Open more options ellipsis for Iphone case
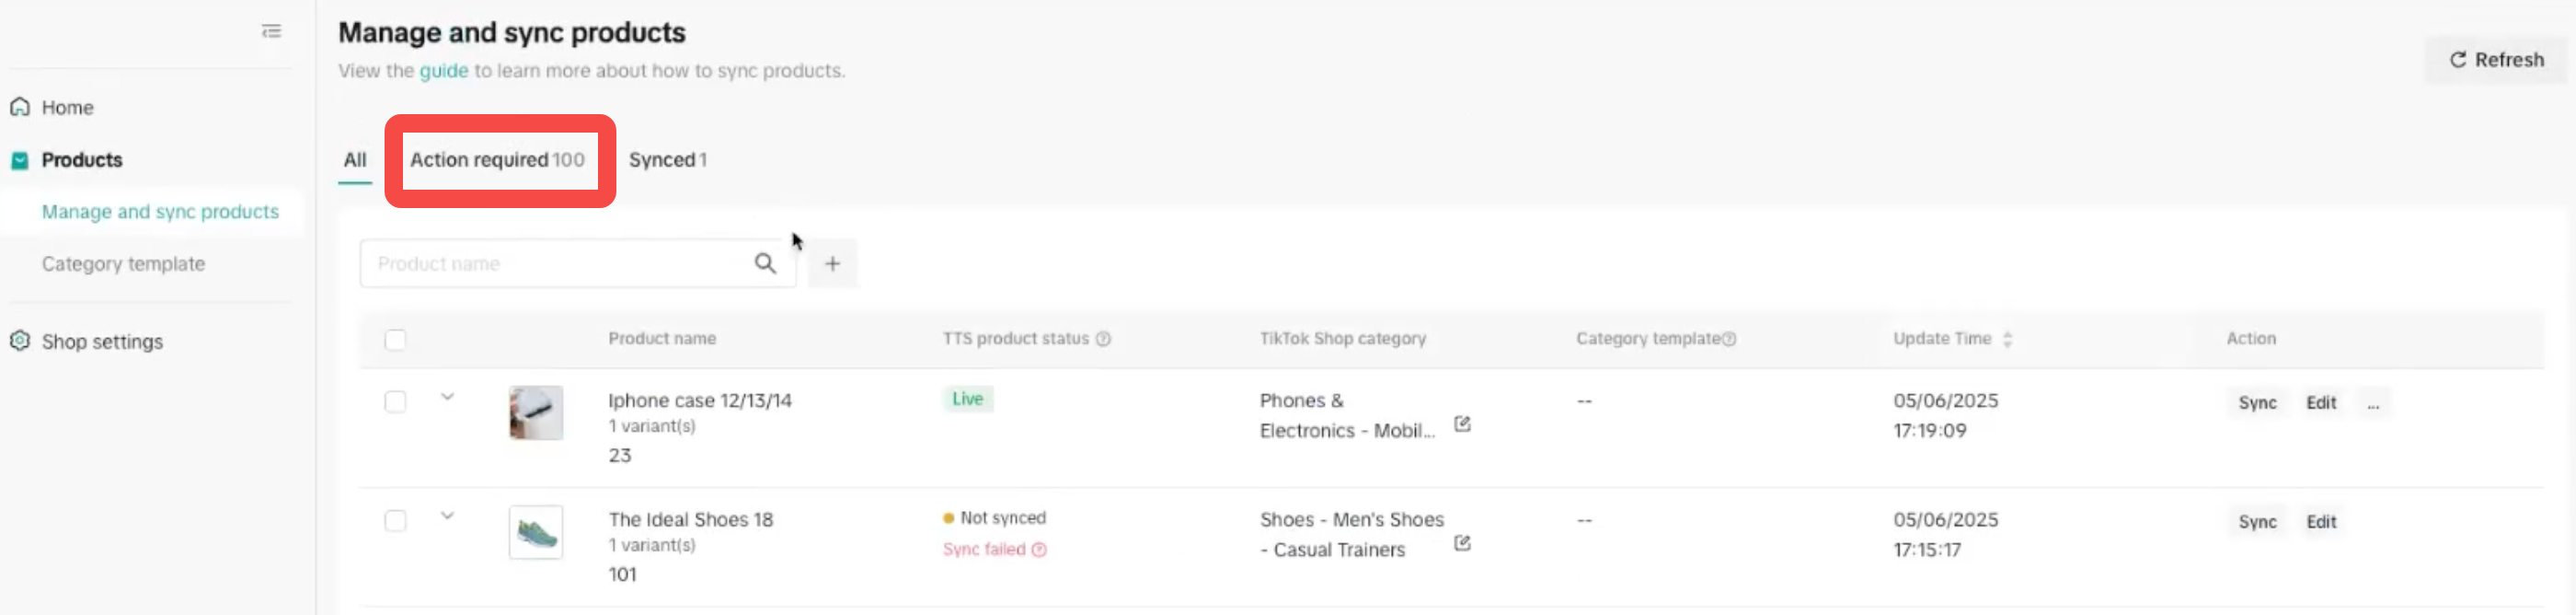Viewport: 2576px width, 615px height. point(2373,403)
